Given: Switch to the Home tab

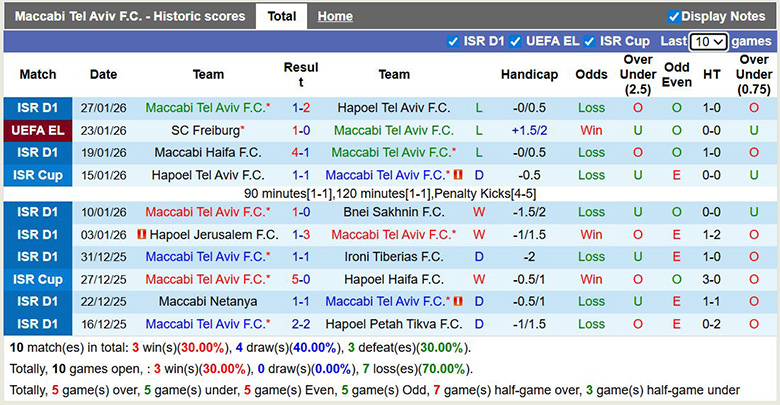Looking at the screenshot, I should click(335, 16).
